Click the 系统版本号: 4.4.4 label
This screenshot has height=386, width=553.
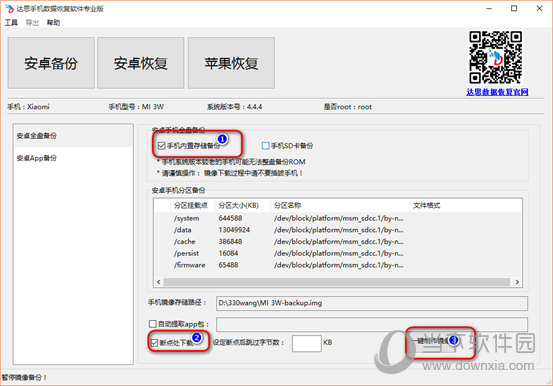235,107
